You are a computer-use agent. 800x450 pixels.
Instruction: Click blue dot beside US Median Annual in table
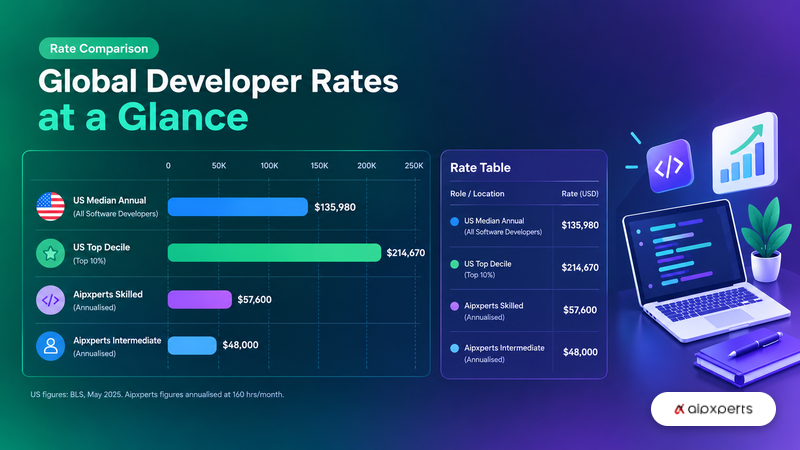click(x=455, y=221)
